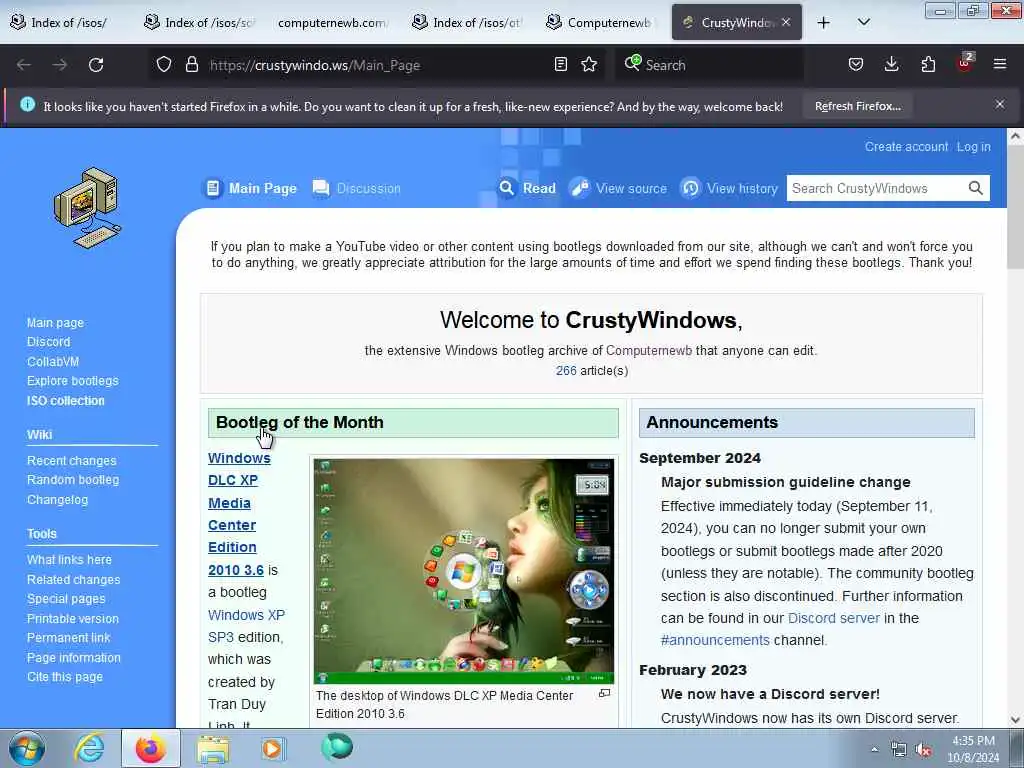Open the ISO collection sidebar link
Screen dimensions: 1024x768
point(65,400)
